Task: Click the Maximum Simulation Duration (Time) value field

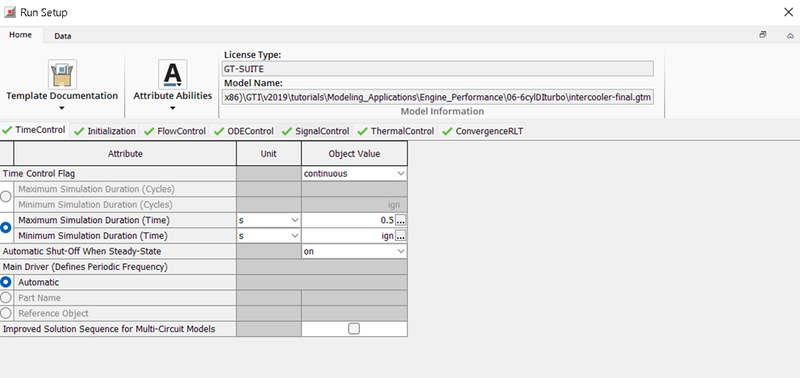Action: pyautogui.click(x=348, y=220)
